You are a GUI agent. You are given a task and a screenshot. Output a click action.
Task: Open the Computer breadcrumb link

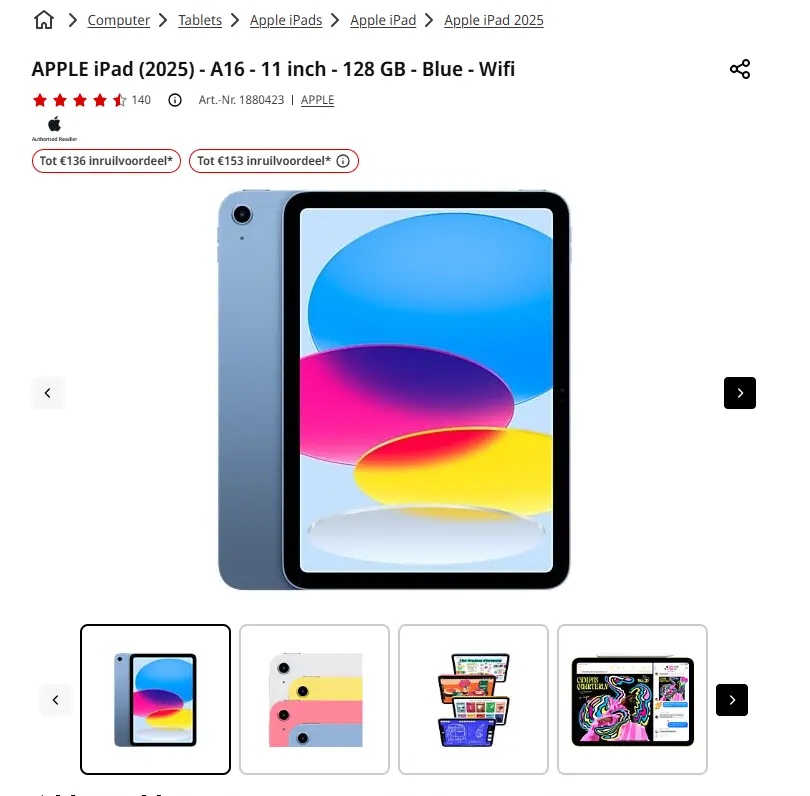[118, 20]
